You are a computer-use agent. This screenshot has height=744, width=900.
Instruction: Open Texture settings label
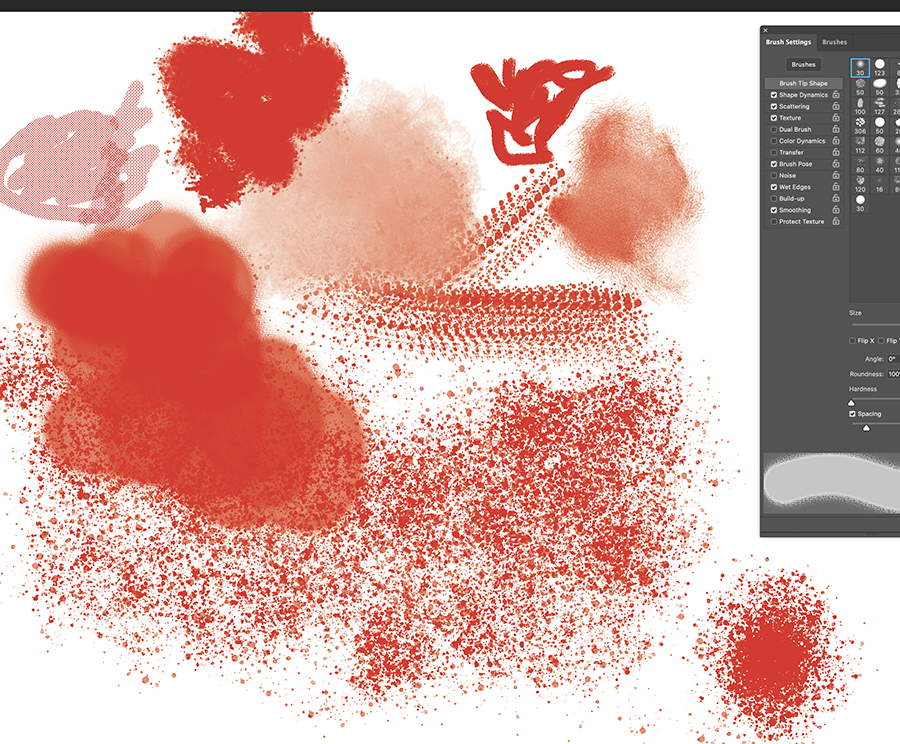pos(790,118)
